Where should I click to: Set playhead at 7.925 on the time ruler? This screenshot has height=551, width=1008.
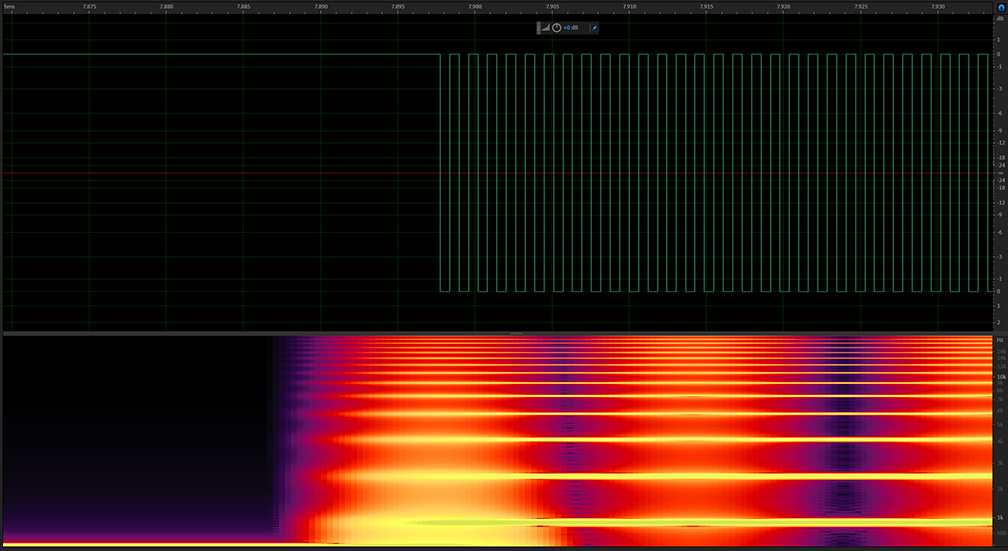pyautogui.click(x=861, y=6)
